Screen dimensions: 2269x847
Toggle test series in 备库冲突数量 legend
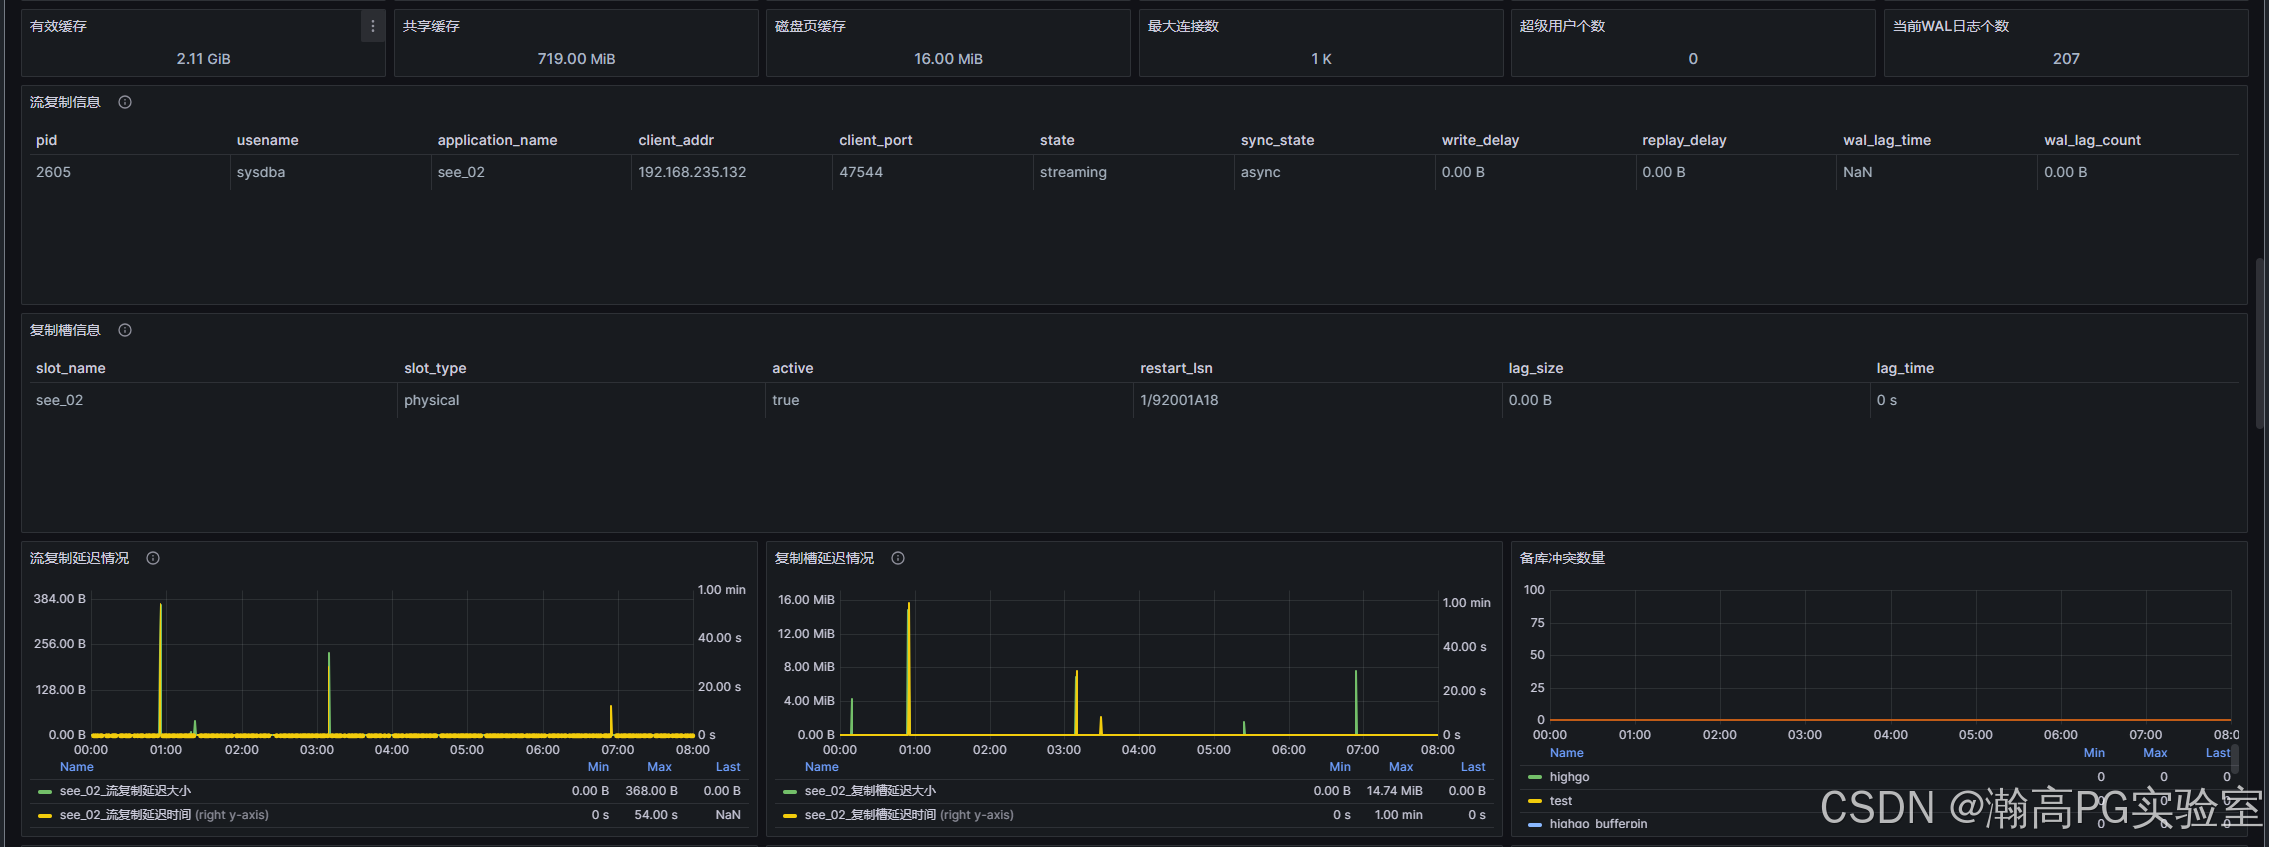[1561, 801]
